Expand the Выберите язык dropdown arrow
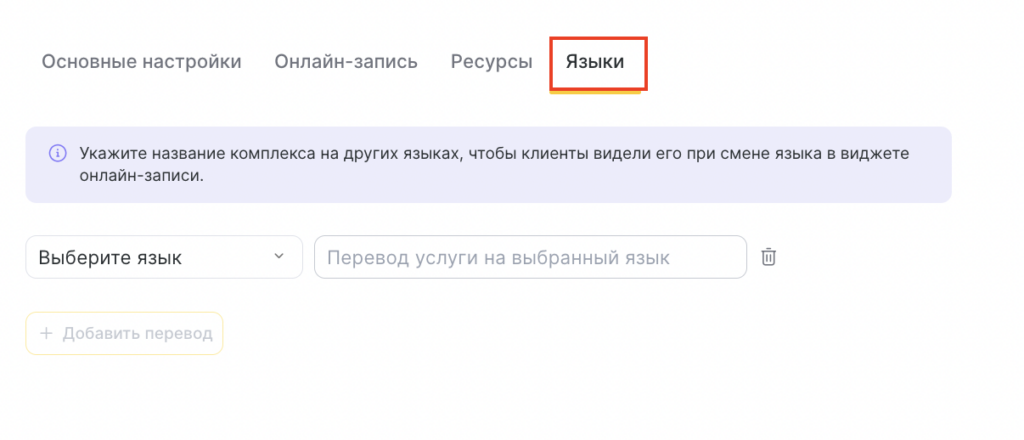Viewport: 1024px width, 440px height. point(279,257)
